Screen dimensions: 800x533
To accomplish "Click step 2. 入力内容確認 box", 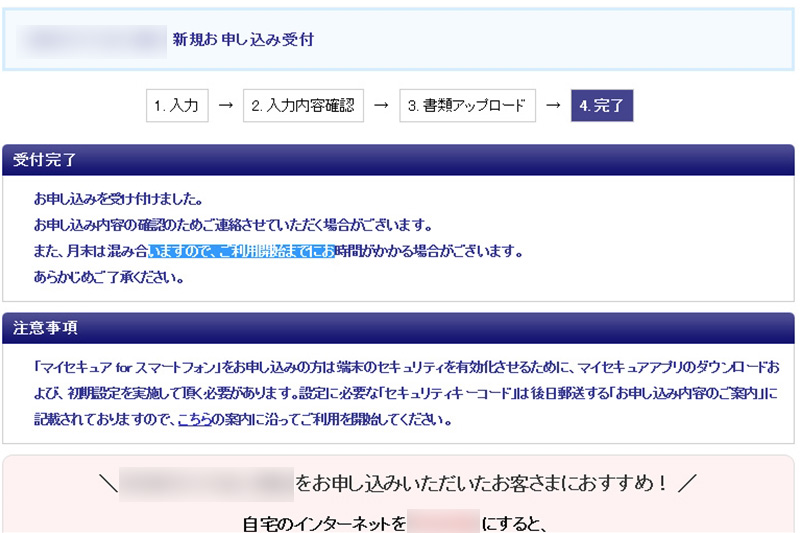I will click(303, 106).
